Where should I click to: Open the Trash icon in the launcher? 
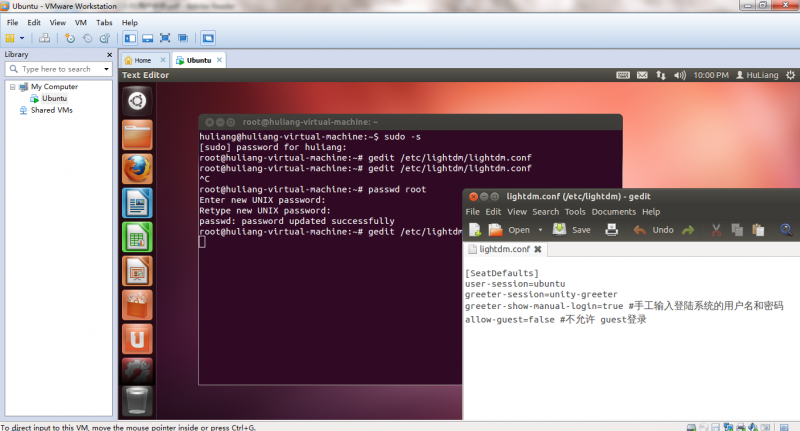137,400
